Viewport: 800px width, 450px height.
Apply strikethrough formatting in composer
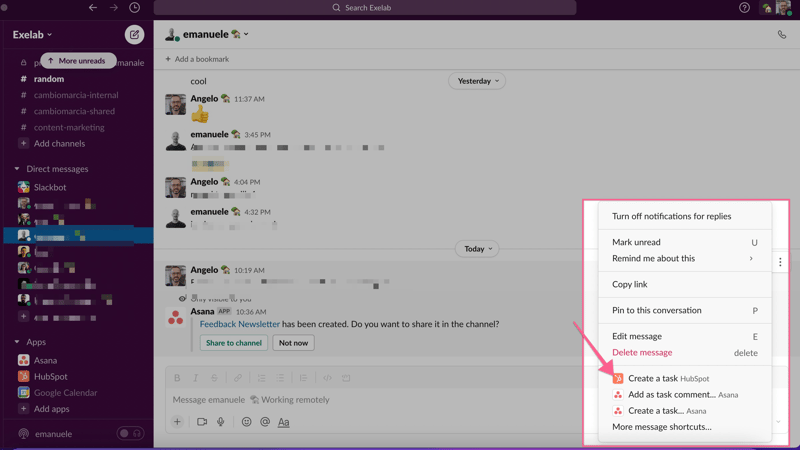(214, 378)
